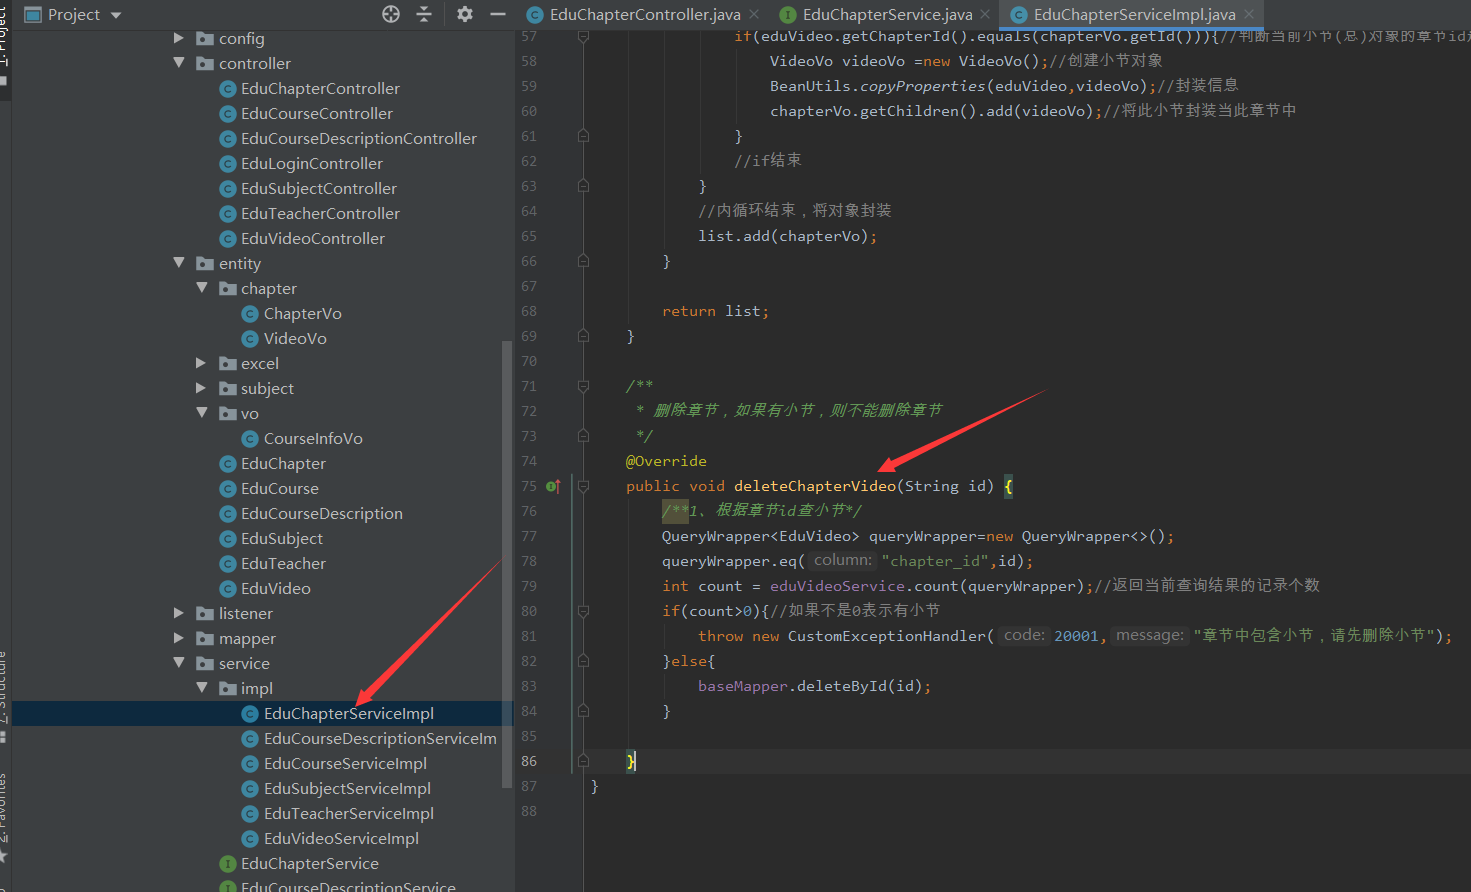
Task: Click EduSubjectServiceImpl class icon
Action: point(250,789)
